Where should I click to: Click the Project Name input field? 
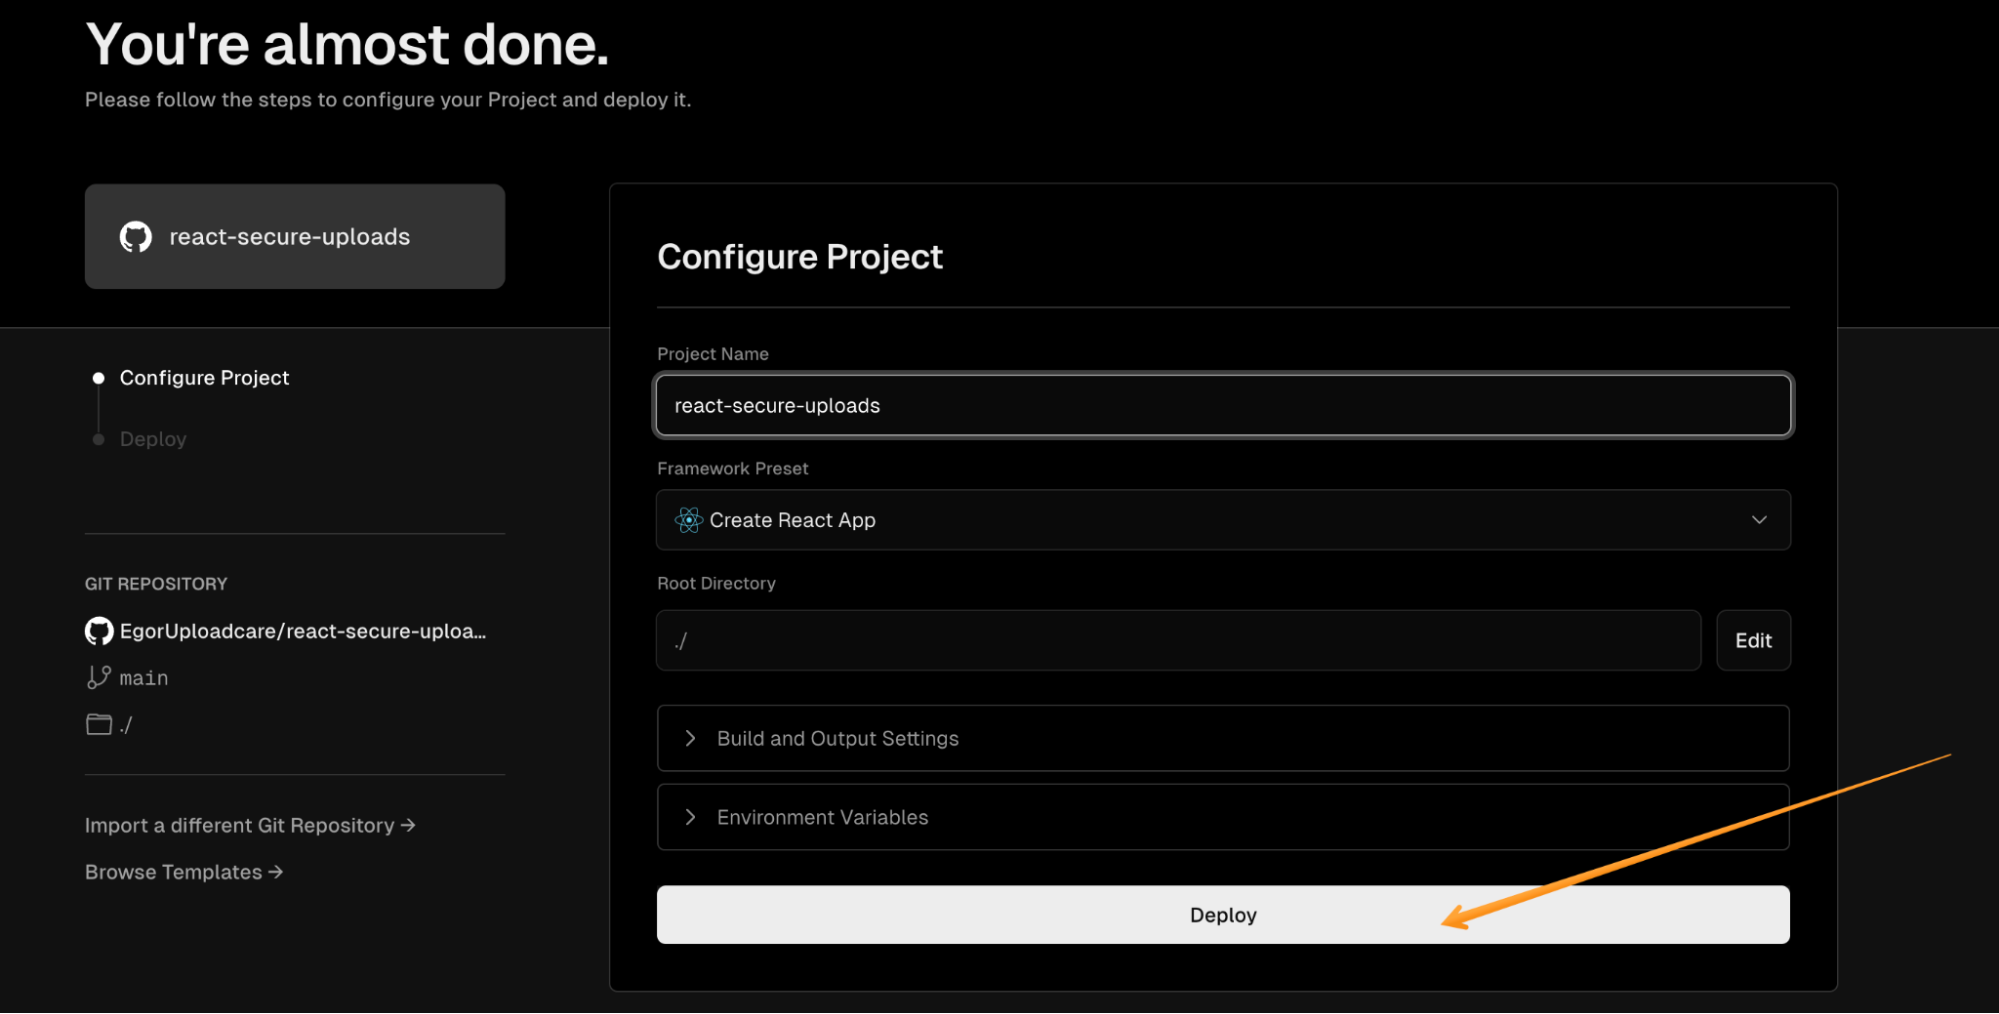tap(1222, 405)
